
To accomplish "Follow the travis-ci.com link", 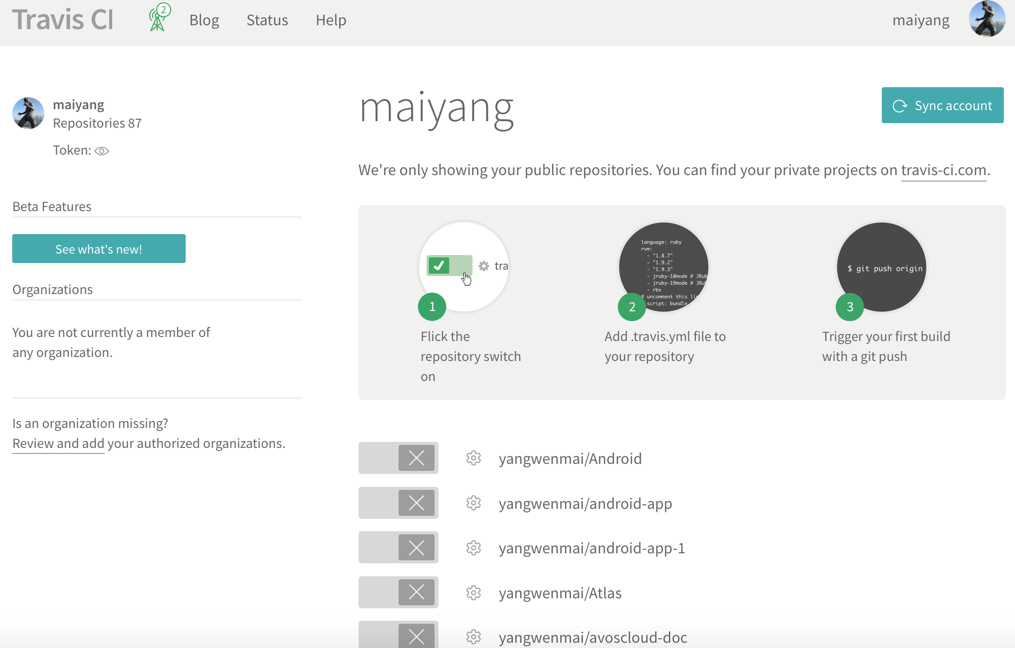I will 944,170.
